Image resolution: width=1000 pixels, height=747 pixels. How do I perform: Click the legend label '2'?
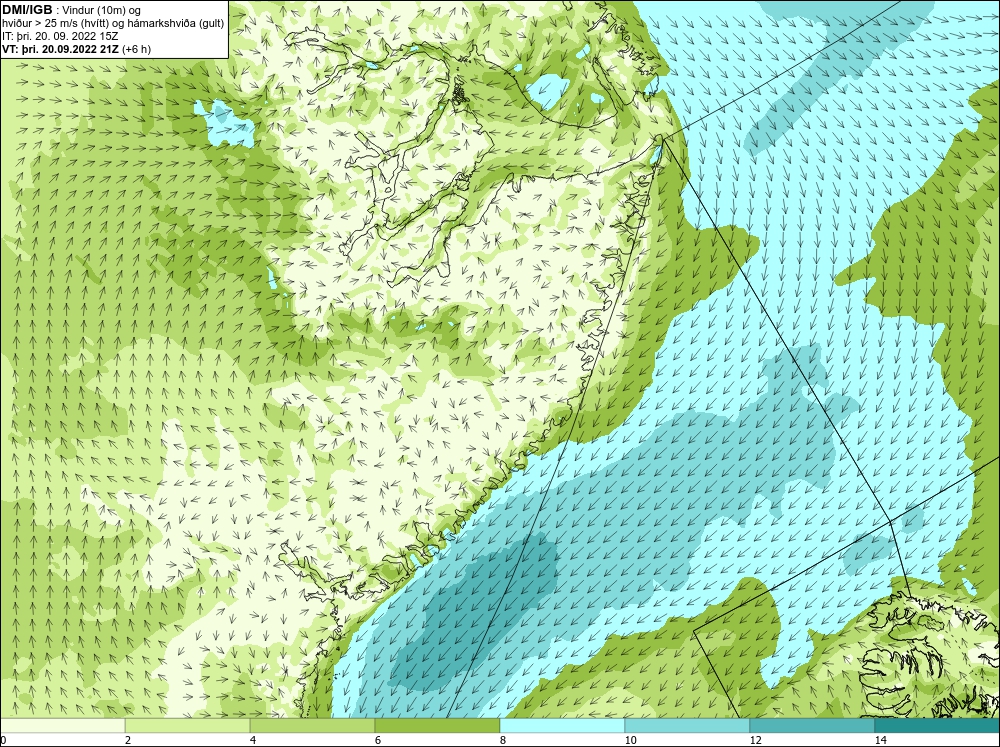point(128,740)
